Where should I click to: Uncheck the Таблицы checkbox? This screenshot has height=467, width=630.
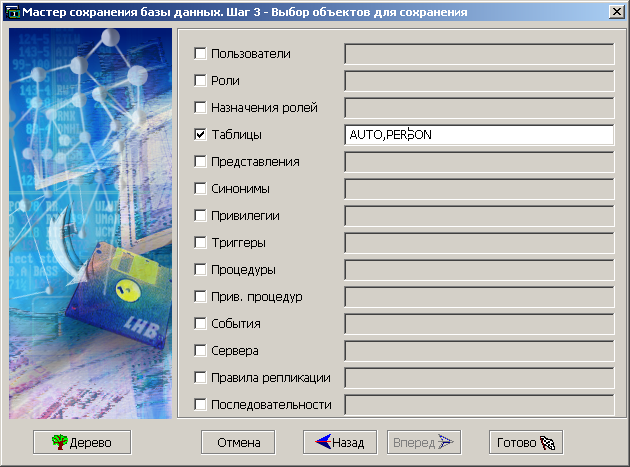[x=200, y=134]
